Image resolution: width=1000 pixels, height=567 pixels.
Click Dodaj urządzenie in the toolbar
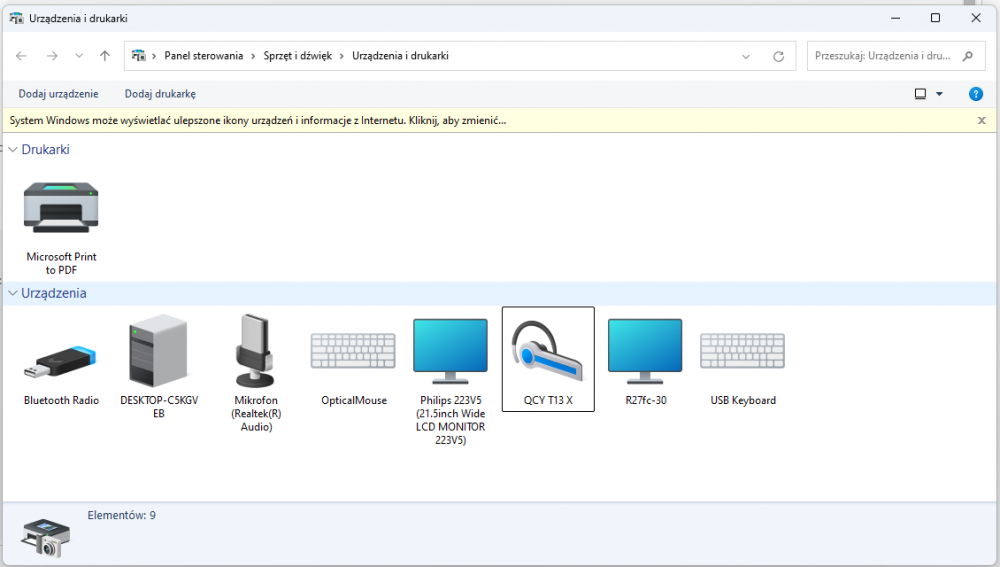coord(58,94)
